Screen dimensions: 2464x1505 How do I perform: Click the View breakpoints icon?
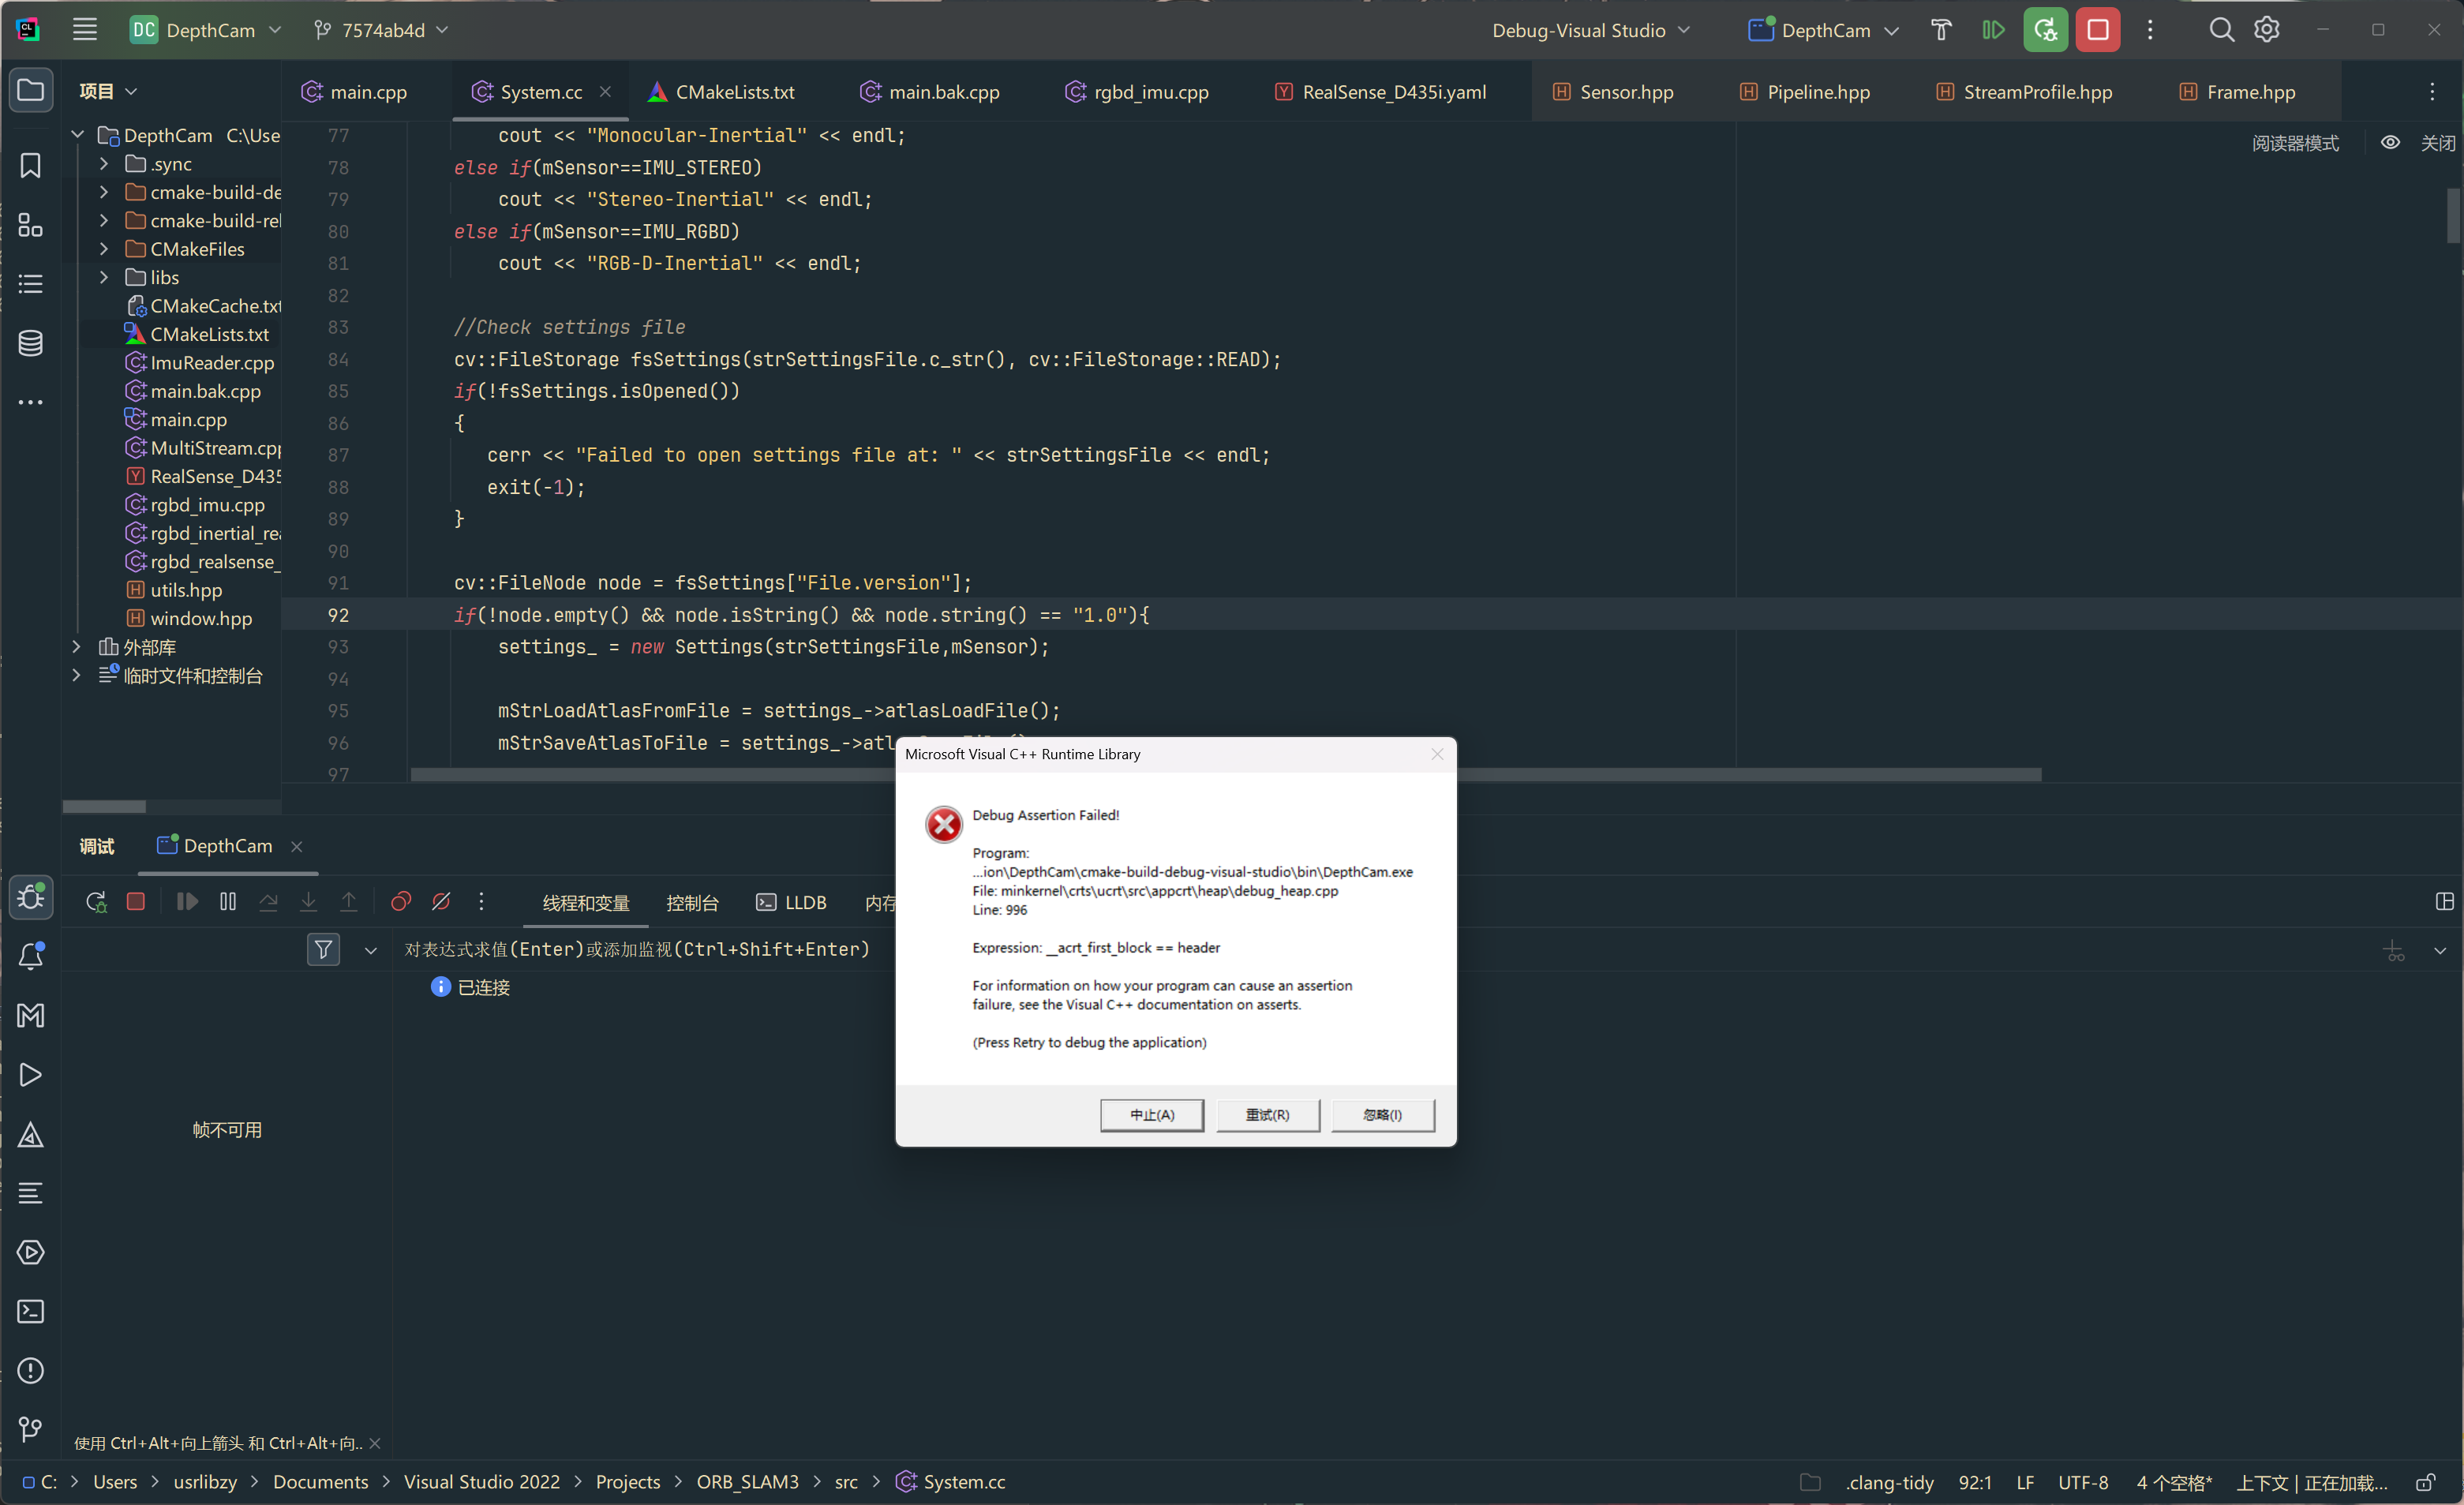[400, 902]
